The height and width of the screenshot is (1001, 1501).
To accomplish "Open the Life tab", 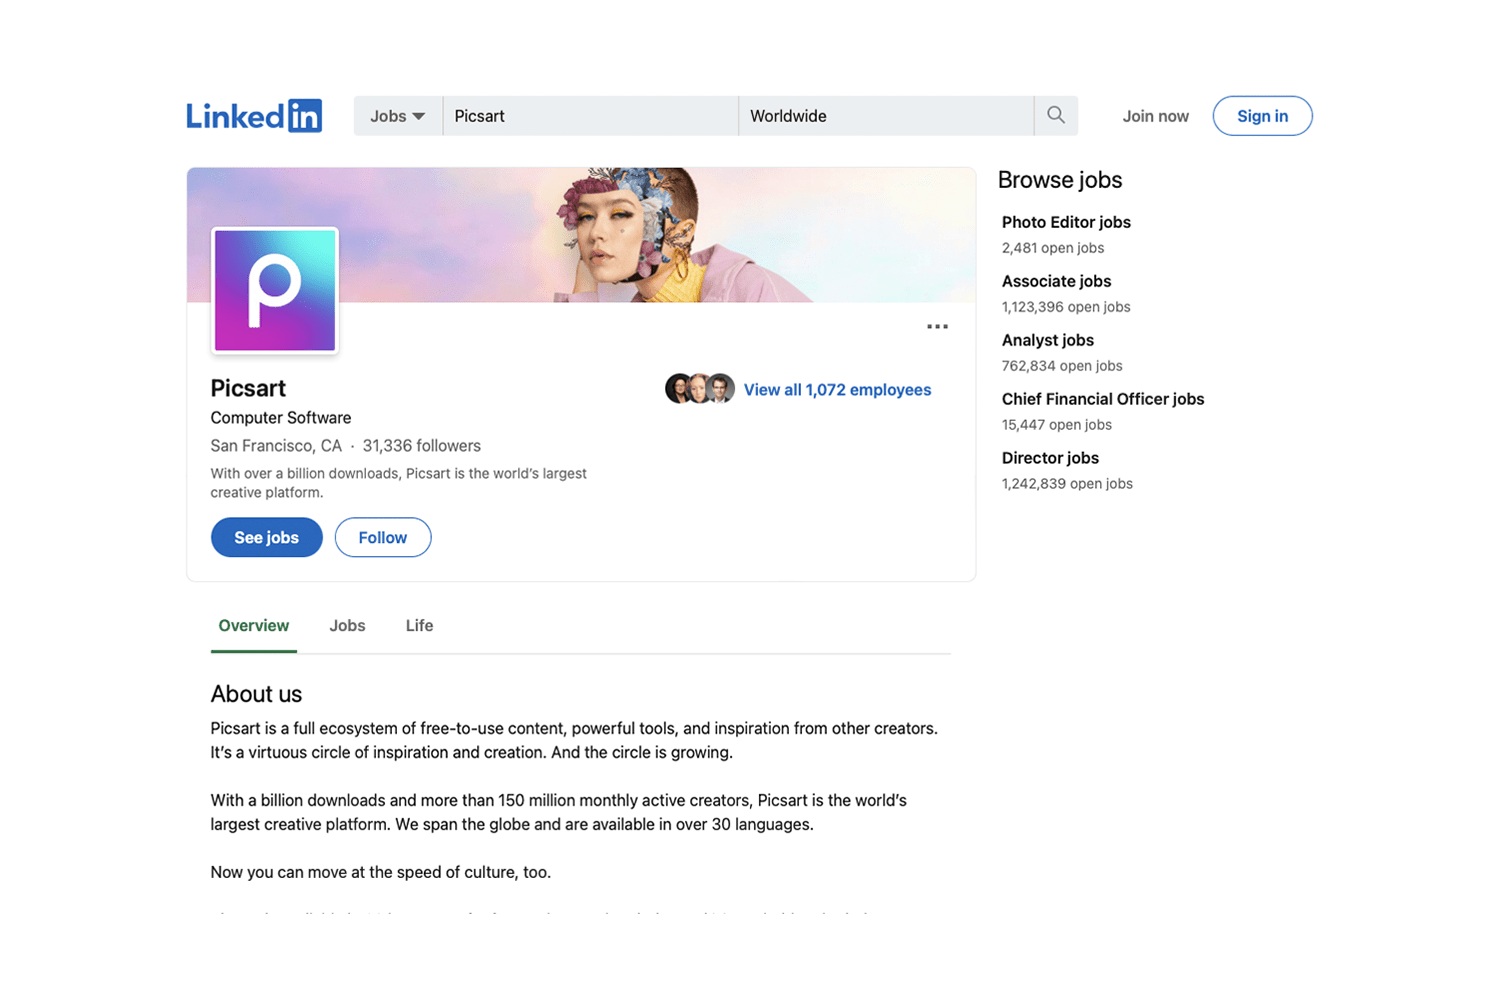I will point(419,625).
